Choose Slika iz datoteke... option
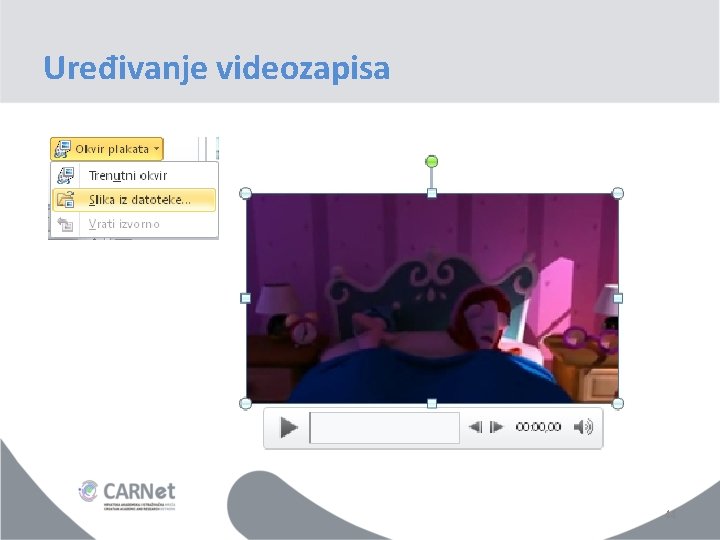Screen dimensions: 720x540 click(134, 200)
